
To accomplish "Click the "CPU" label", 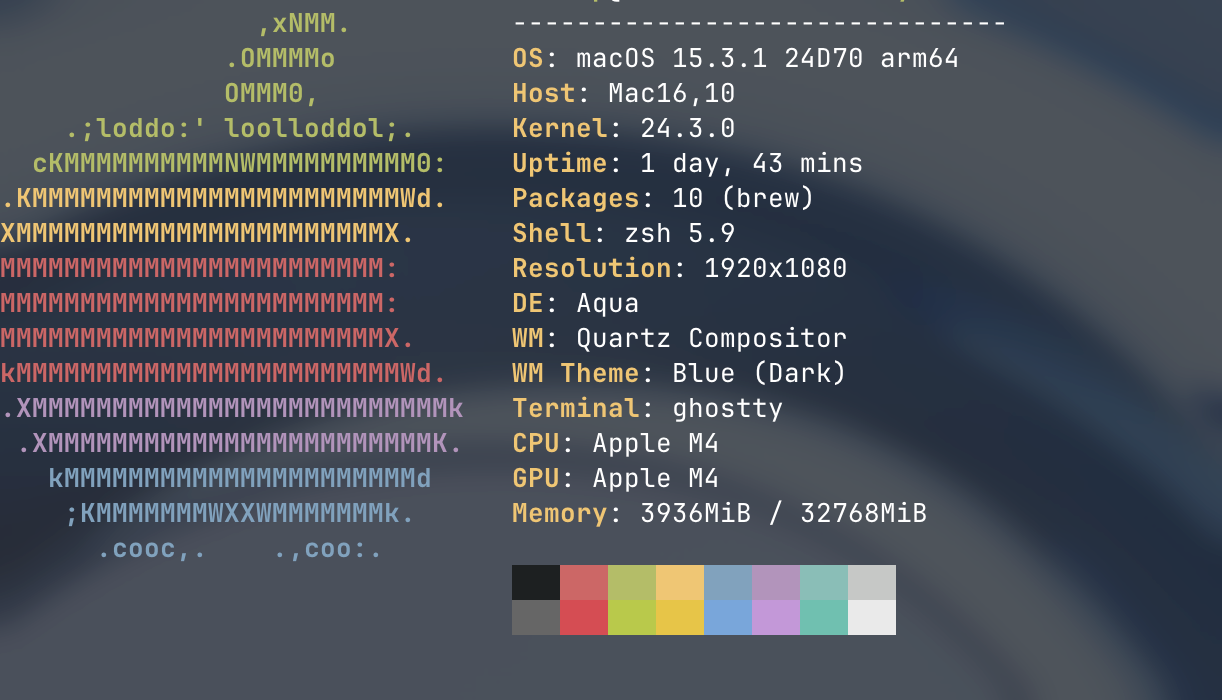I will (x=536, y=443).
